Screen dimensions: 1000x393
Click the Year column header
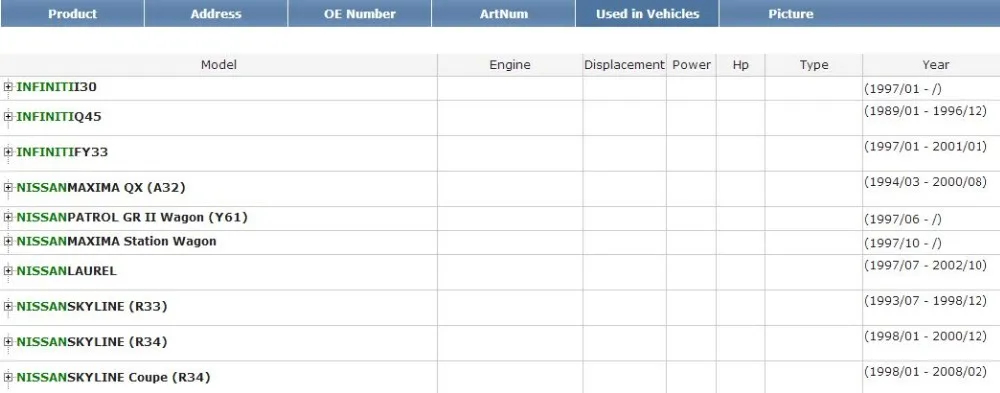(x=936, y=64)
